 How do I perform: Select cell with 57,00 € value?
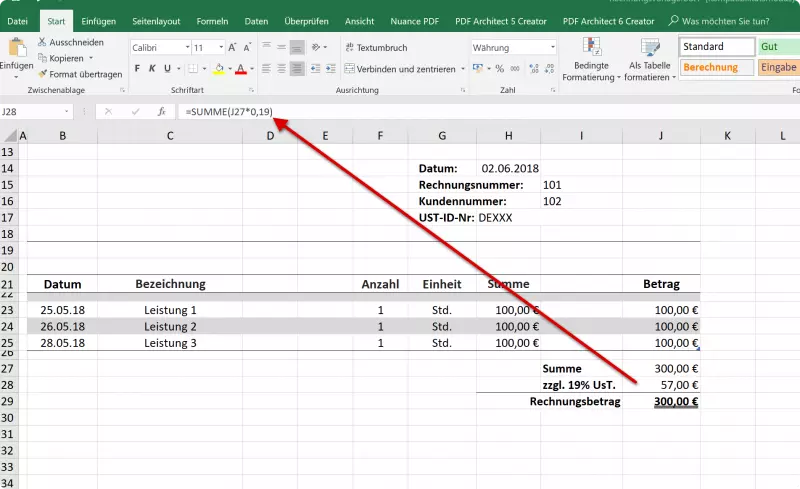(661, 385)
